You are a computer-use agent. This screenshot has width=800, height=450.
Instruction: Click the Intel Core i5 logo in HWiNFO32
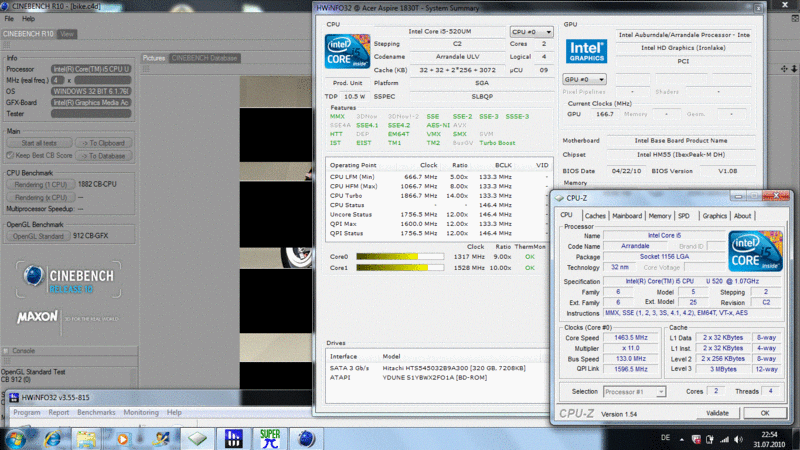pos(347,52)
